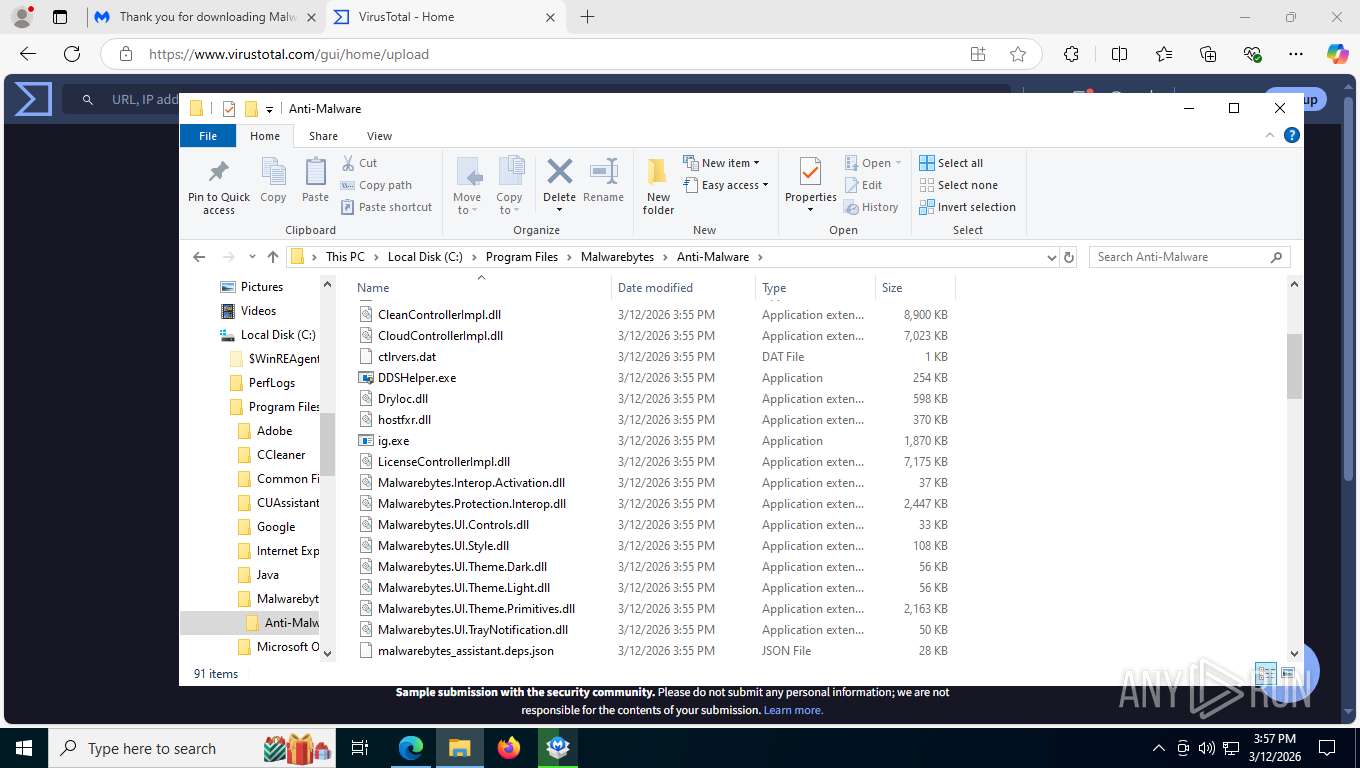Open recent locations dropdown arrow
This screenshot has width=1360, height=768.
252,257
